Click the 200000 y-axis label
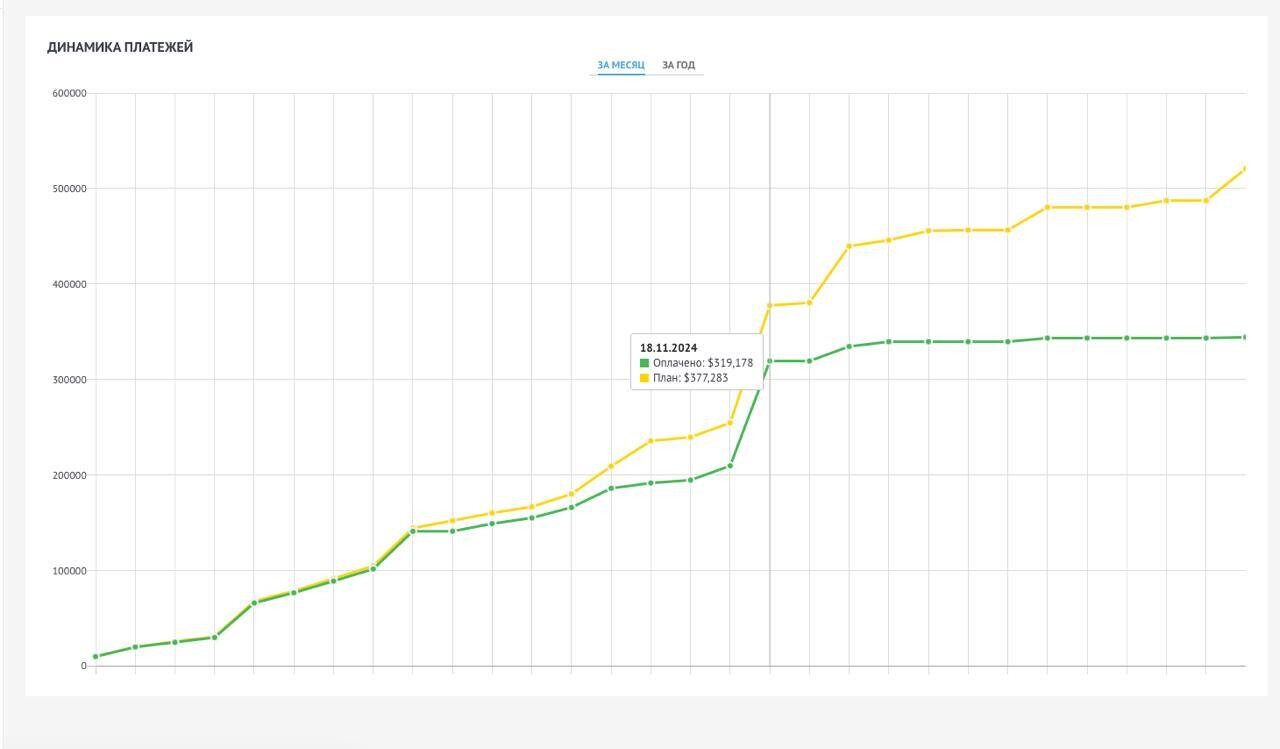The height and width of the screenshot is (749, 1280). coord(69,475)
